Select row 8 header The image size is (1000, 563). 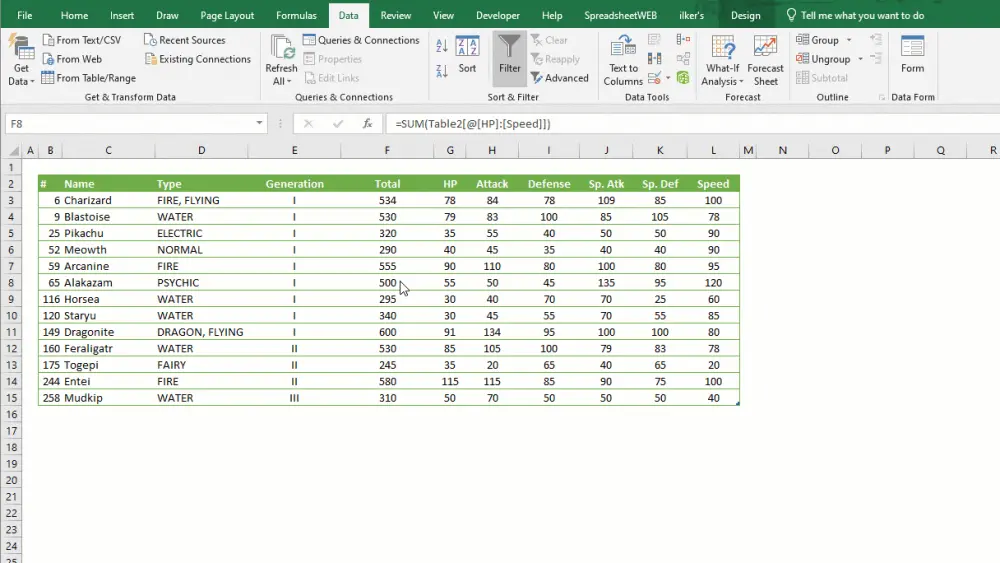point(11,282)
